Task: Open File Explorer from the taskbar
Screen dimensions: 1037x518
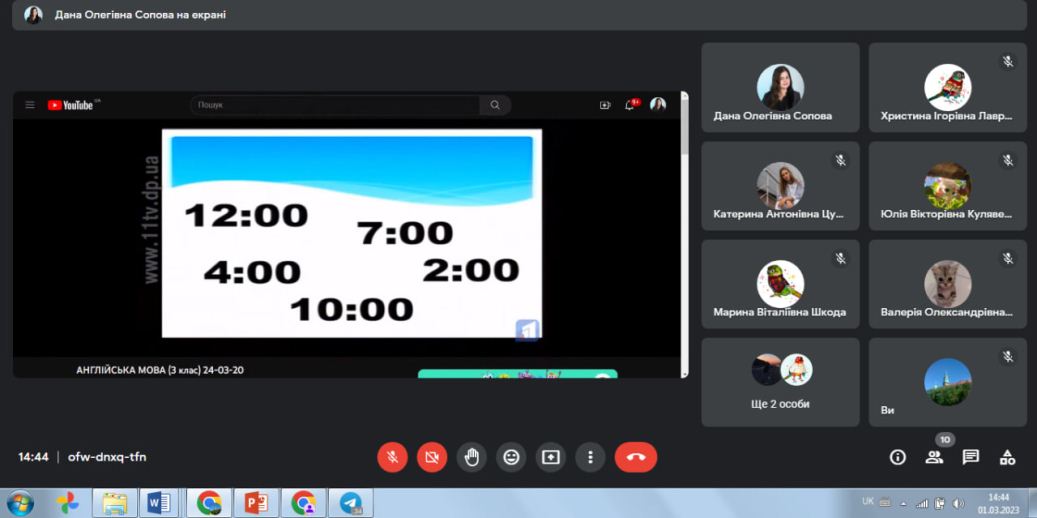Action: pos(114,503)
